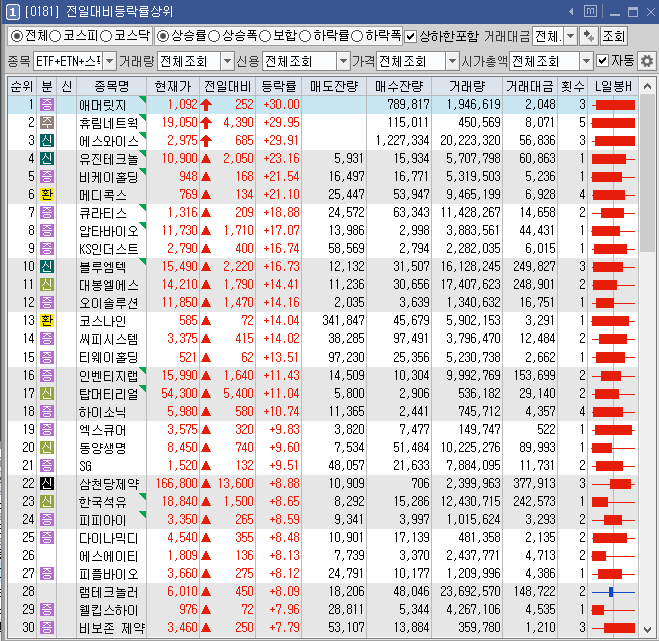Sort by 등락률 column header
The width and height of the screenshot is (659, 641).
point(278,86)
